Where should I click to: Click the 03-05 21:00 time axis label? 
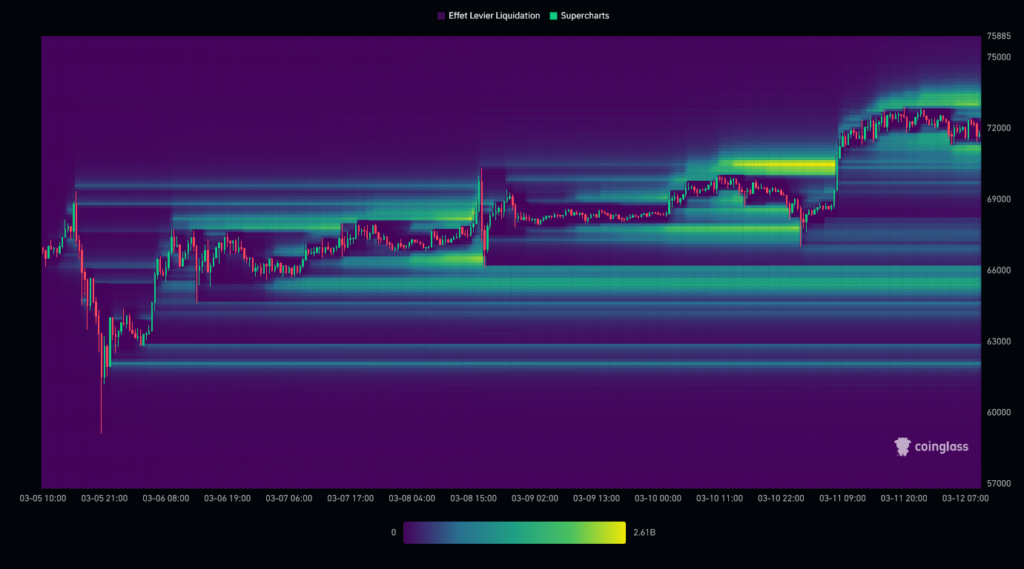104,498
